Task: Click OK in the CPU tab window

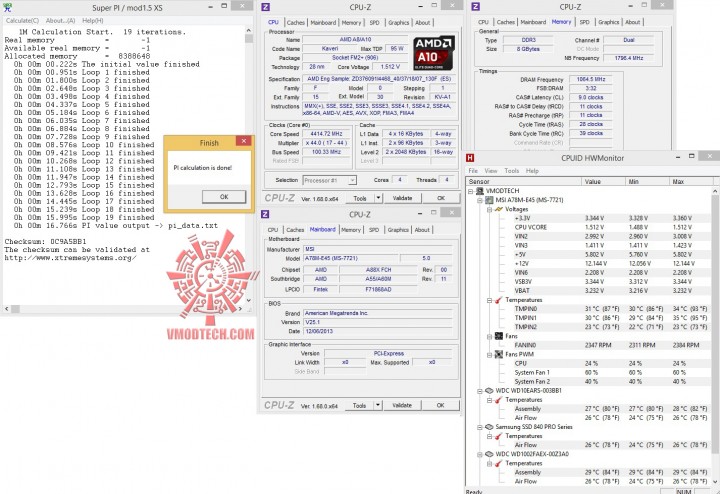Action: [x=441, y=198]
